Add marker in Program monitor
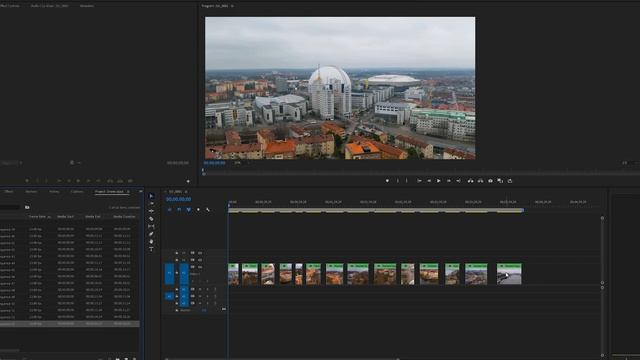640x360 pixels. click(x=387, y=181)
